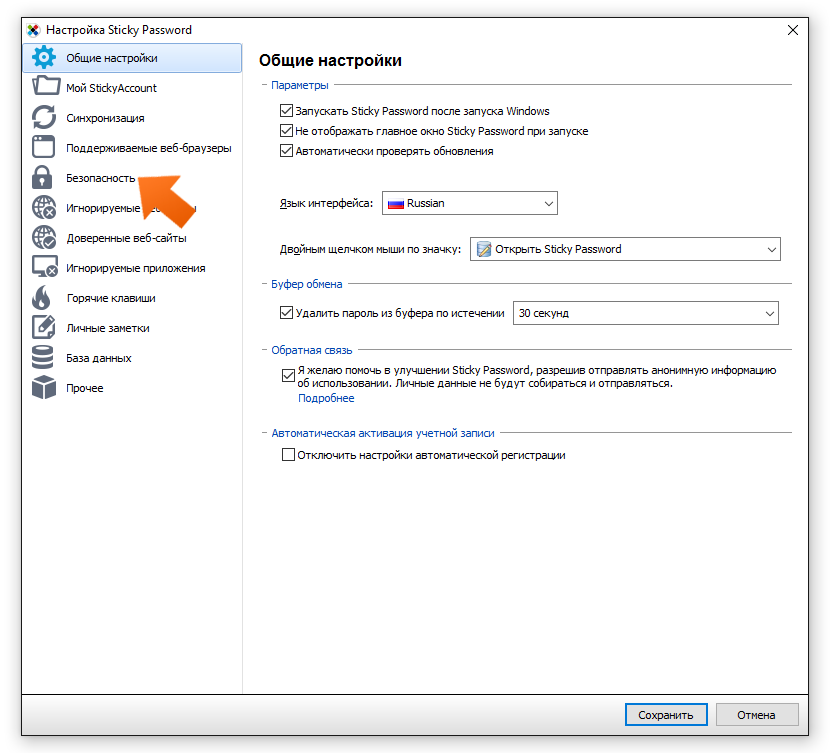This screenshot has height=753, width=831.
Task: Open Игнорируемые приложения via its monitor icon
Action: [45, 267]
